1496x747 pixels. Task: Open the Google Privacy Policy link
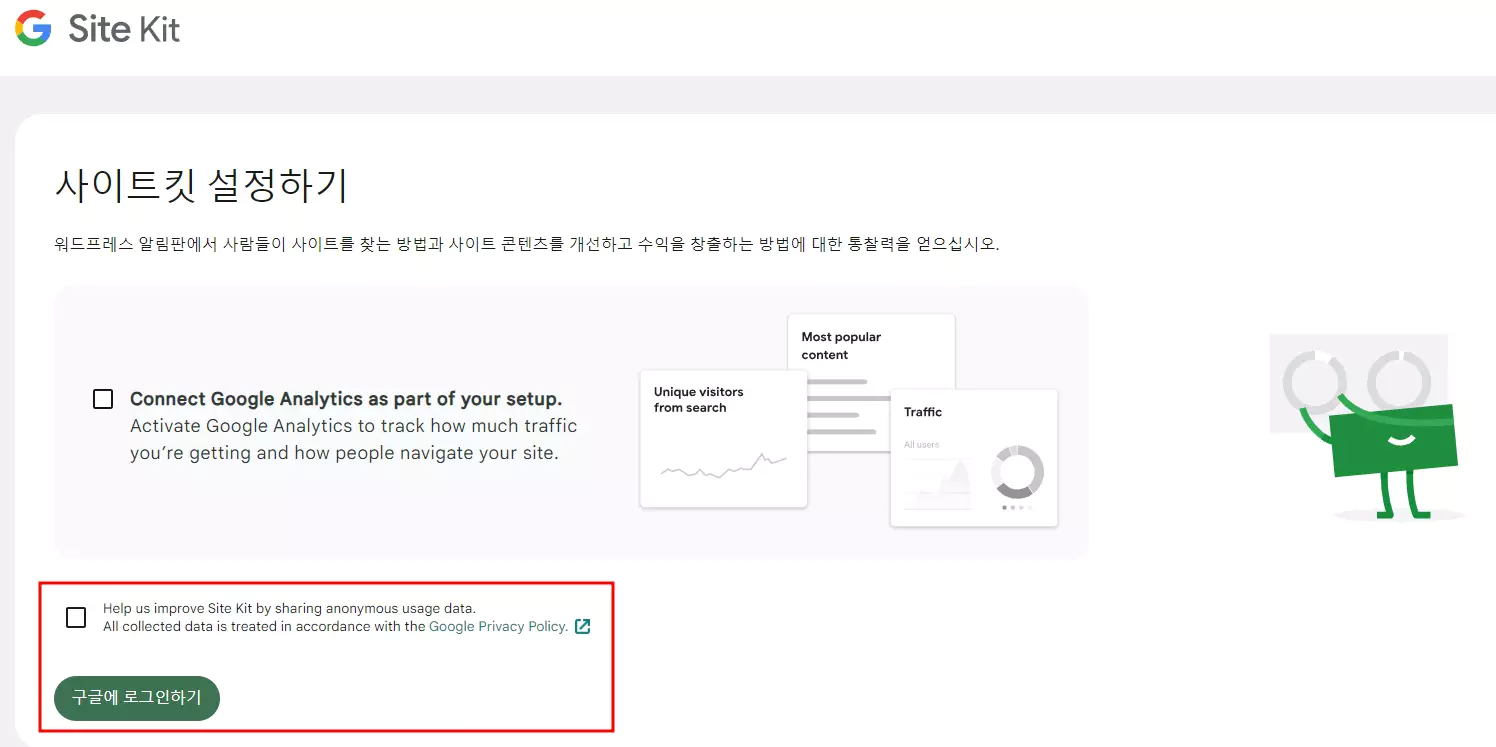(x=498, y=627)
